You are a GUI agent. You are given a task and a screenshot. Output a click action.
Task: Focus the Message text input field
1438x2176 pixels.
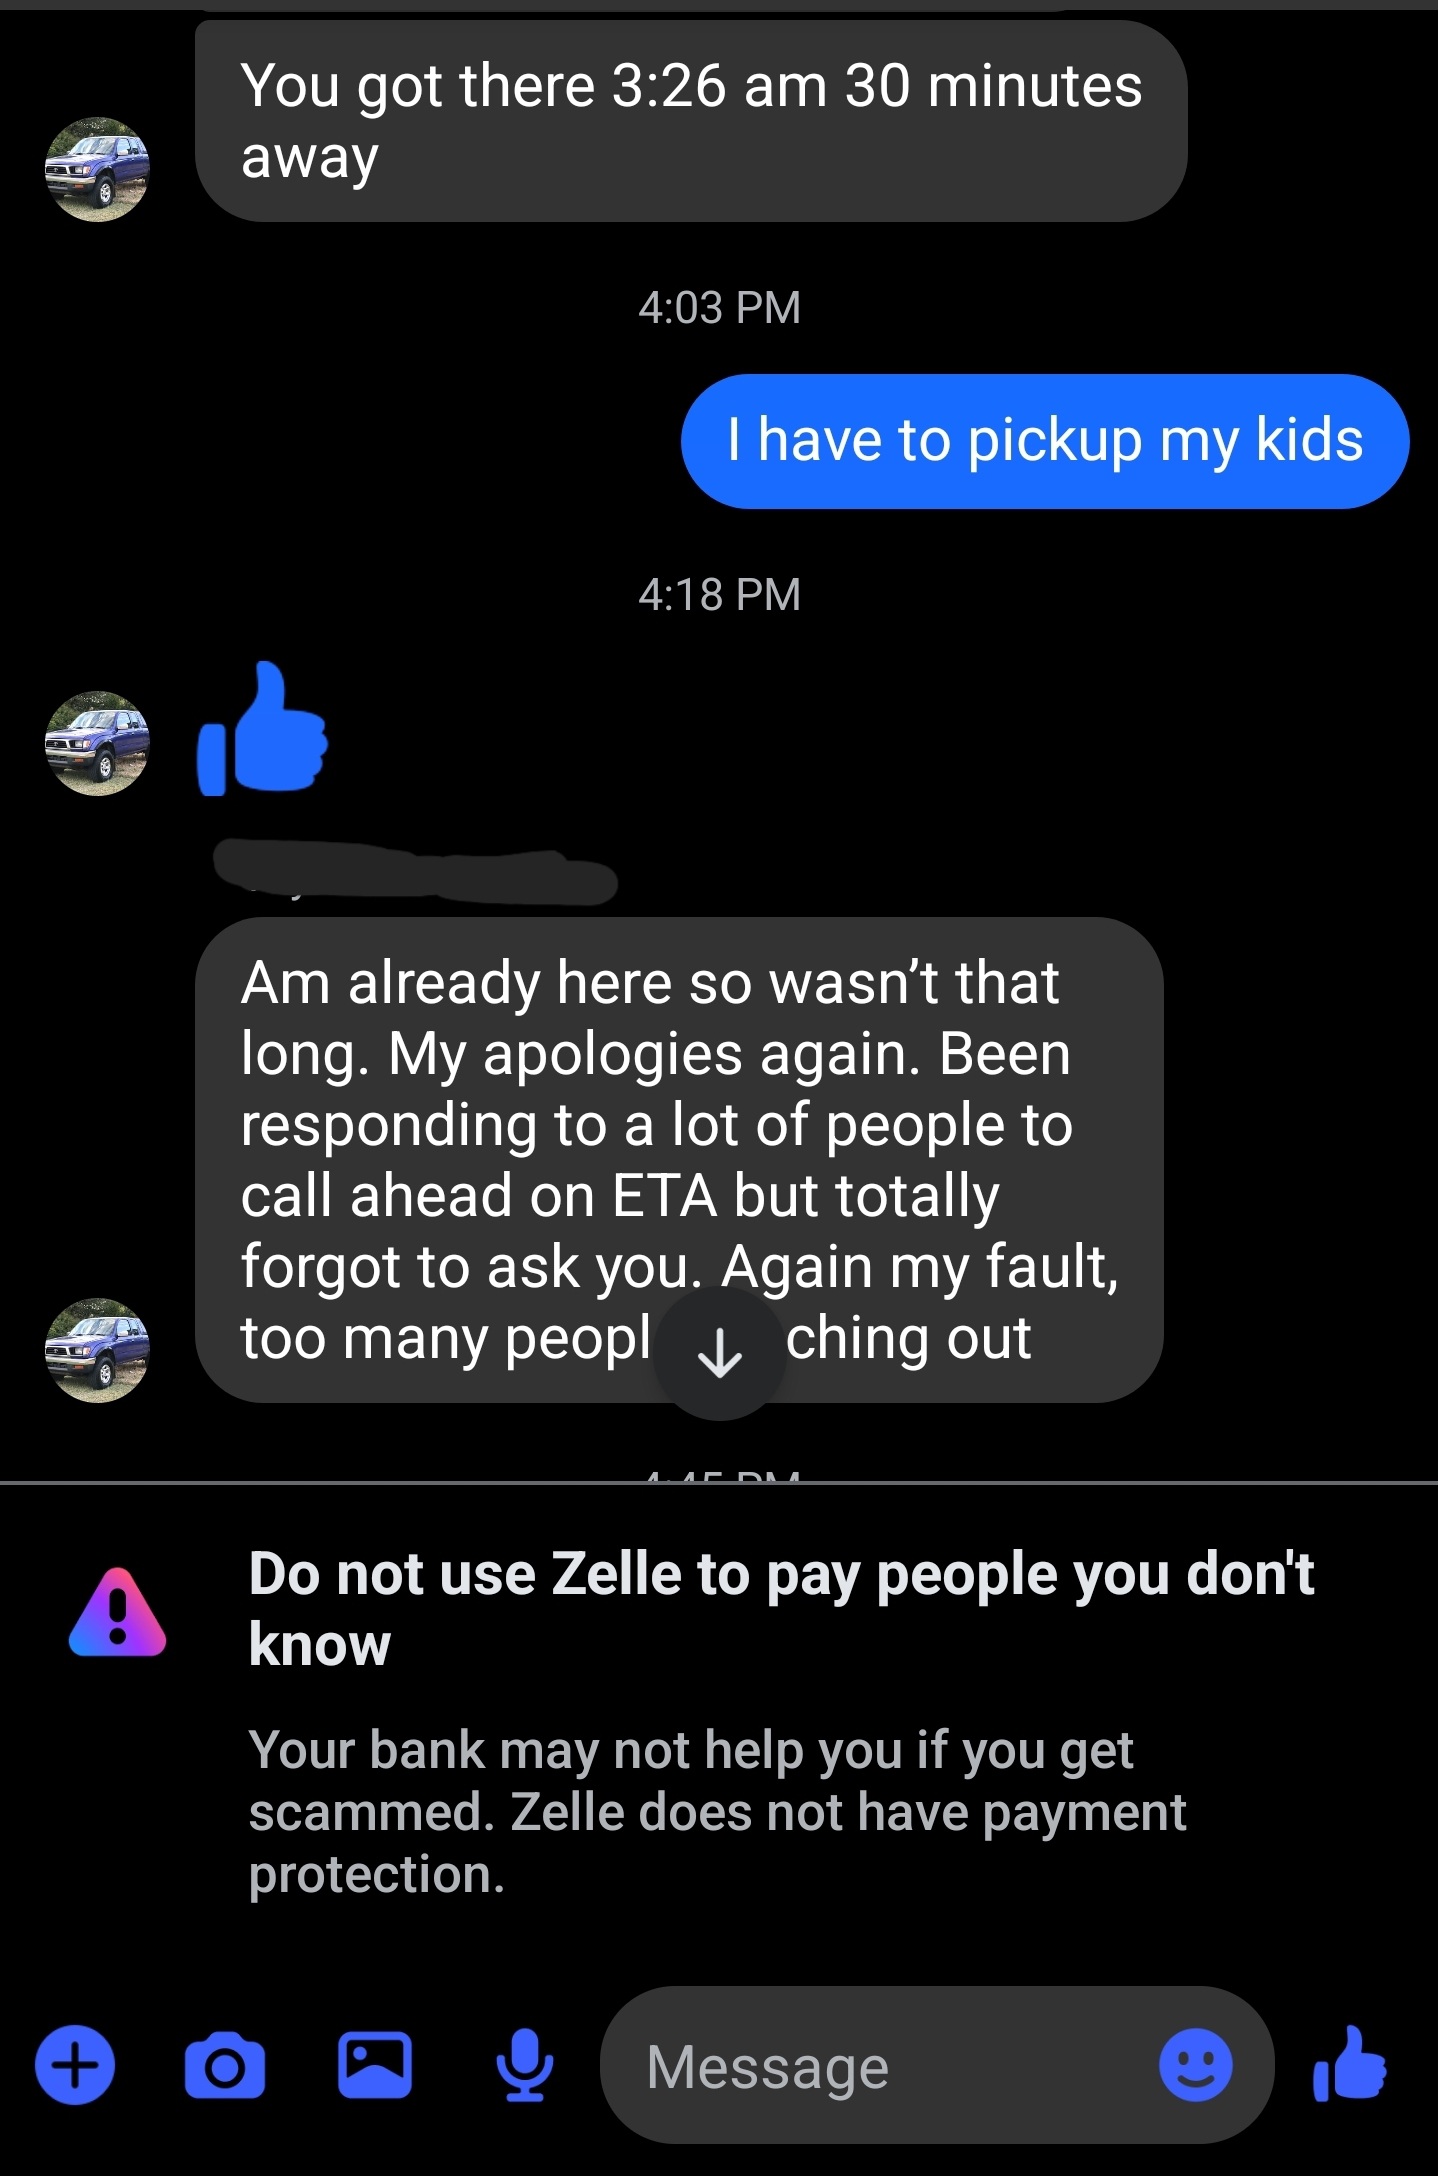click(x=890, y=2067)
